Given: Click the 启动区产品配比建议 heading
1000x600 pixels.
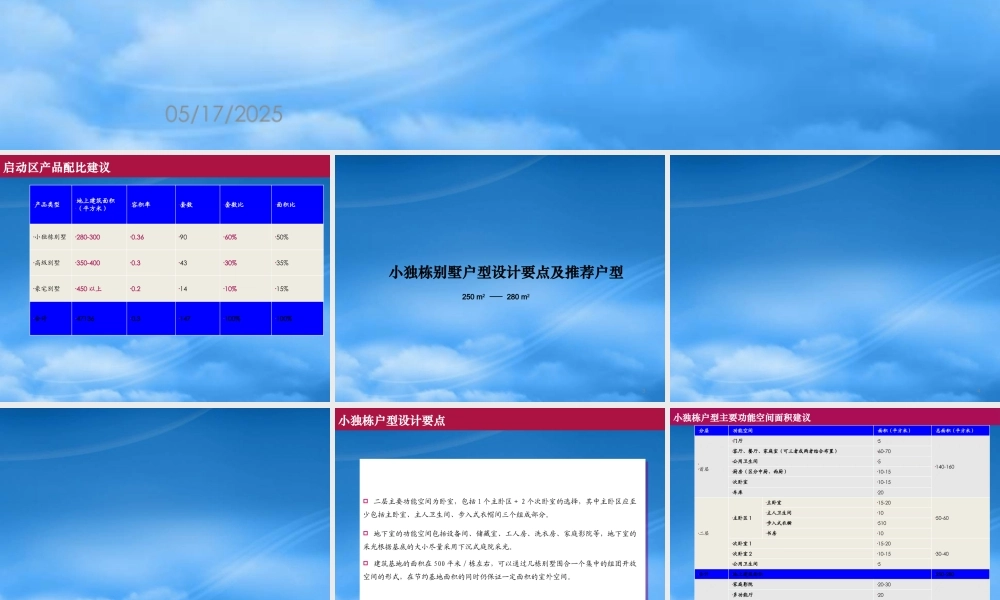Looking at the screenshot, I should tap(57, 167).
